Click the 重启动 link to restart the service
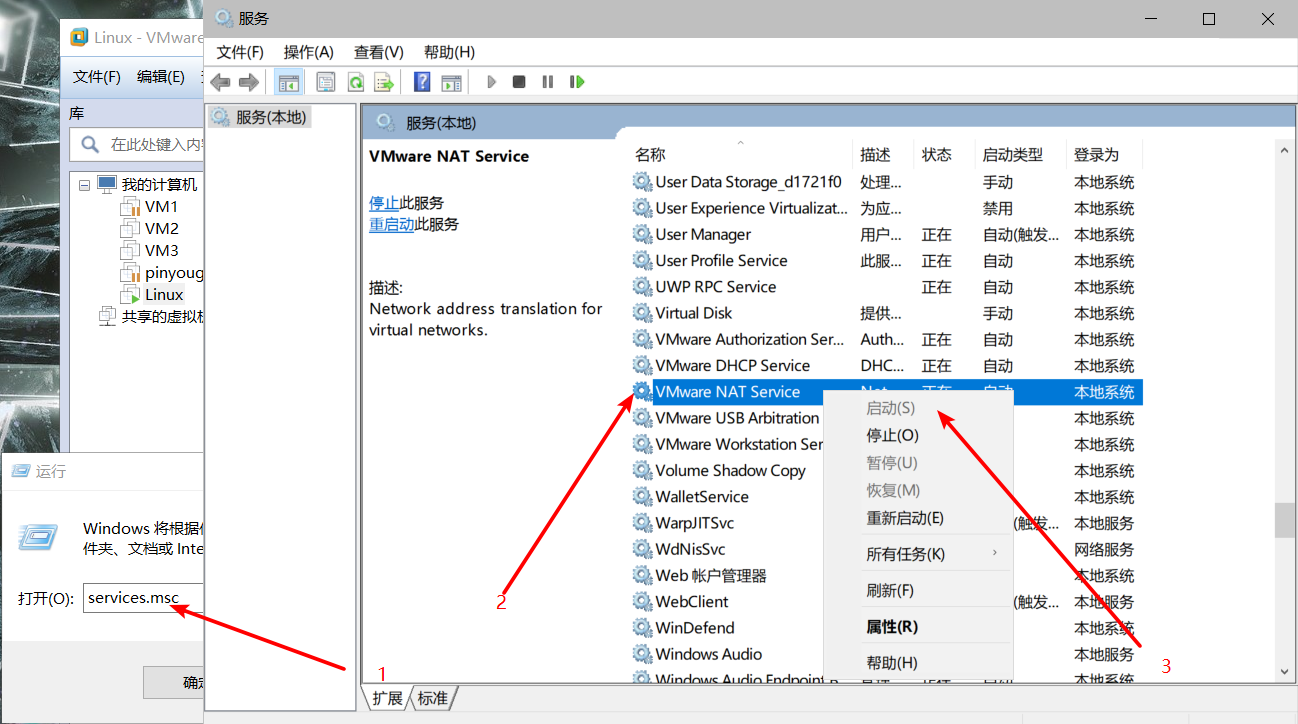1298x724 pixels. [x=392, y=225]
